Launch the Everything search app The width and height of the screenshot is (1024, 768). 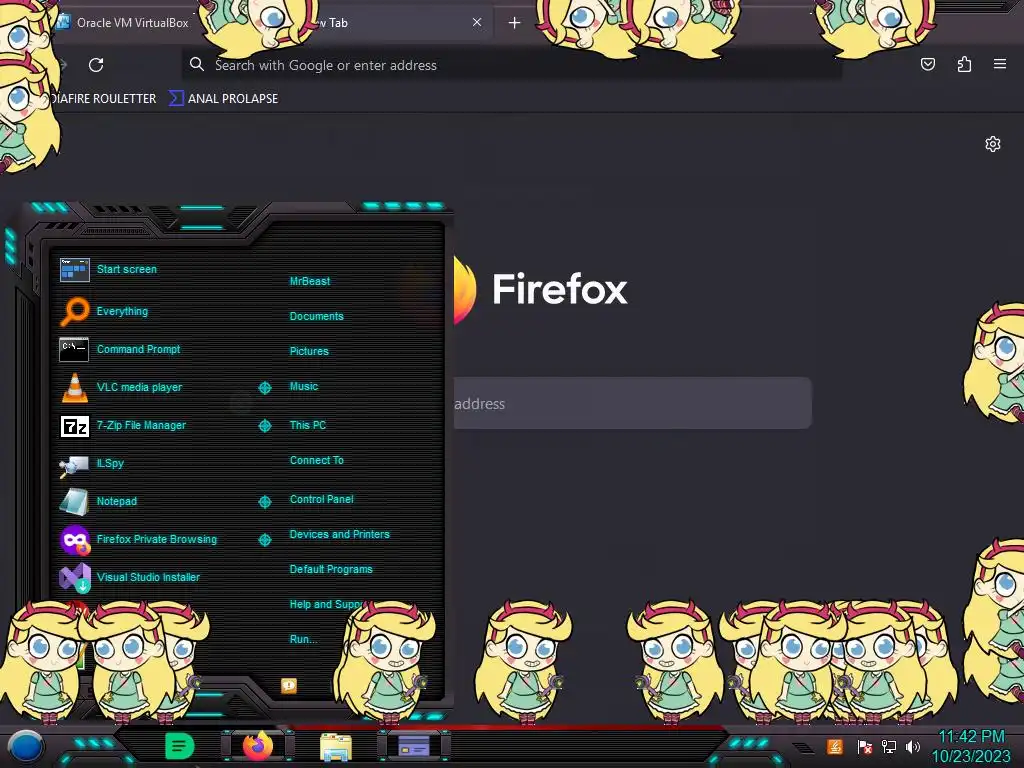(104, 312)
